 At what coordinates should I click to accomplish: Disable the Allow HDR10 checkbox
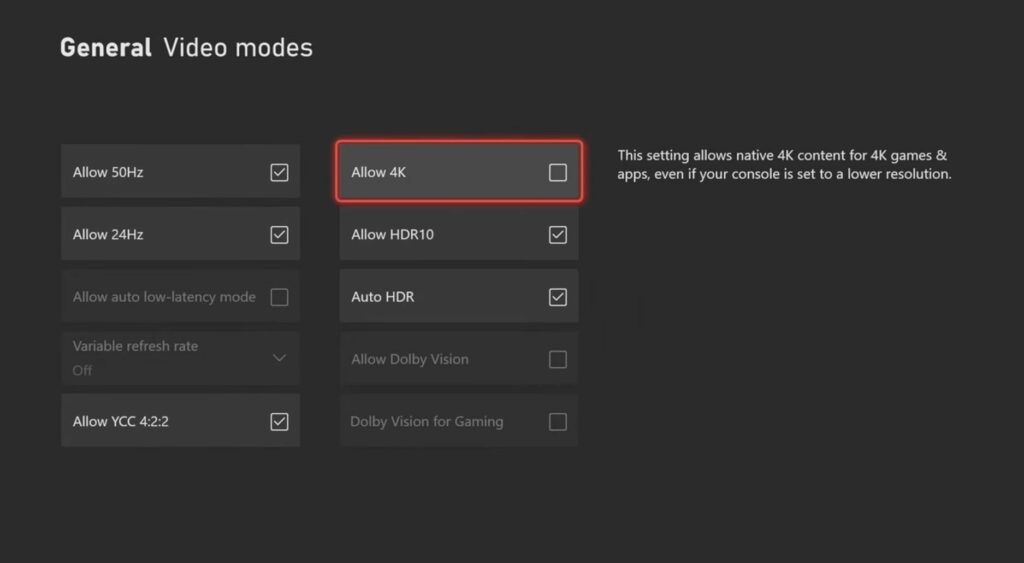558,235
